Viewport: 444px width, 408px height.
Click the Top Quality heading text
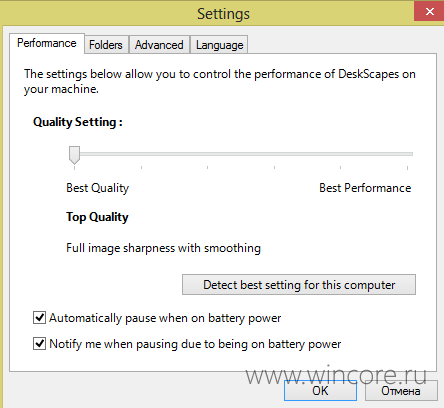tap(97, 217)
